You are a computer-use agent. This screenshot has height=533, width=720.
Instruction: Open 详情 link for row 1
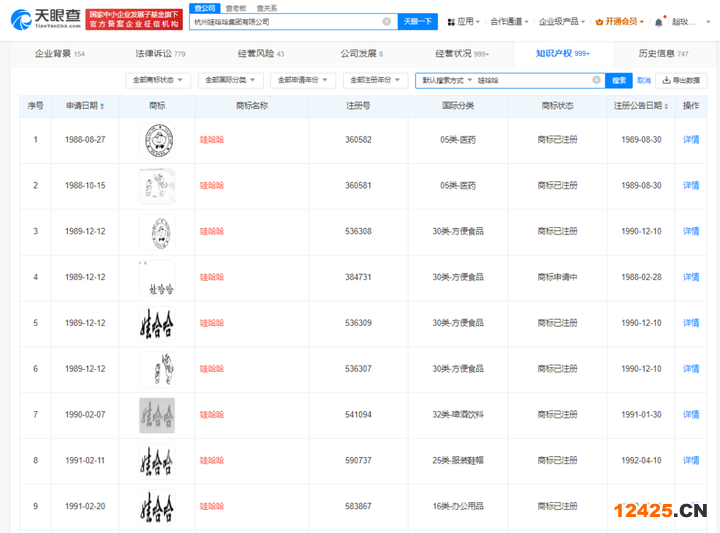click(691, 139)
